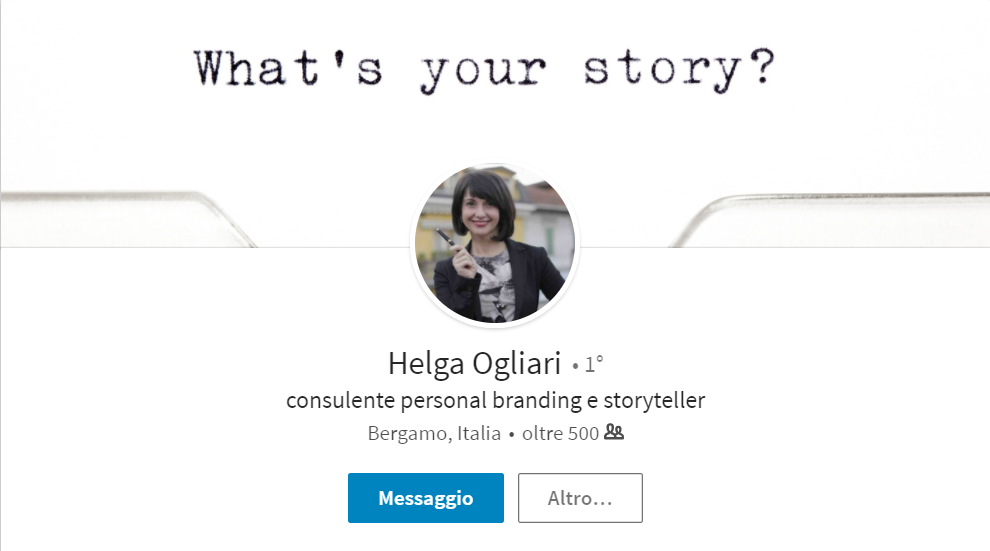This screenshot has width=990, height=551.
Task: Click 'story?' in the cover banner
Action: (678, 67)
